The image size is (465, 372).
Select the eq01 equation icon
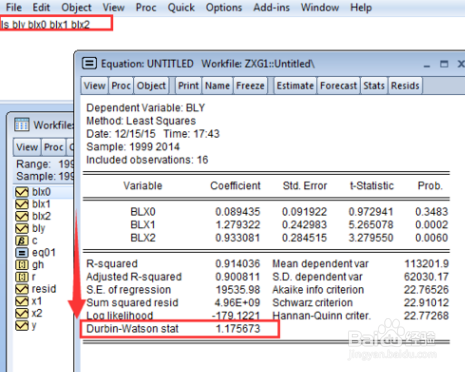coord(22,253)
